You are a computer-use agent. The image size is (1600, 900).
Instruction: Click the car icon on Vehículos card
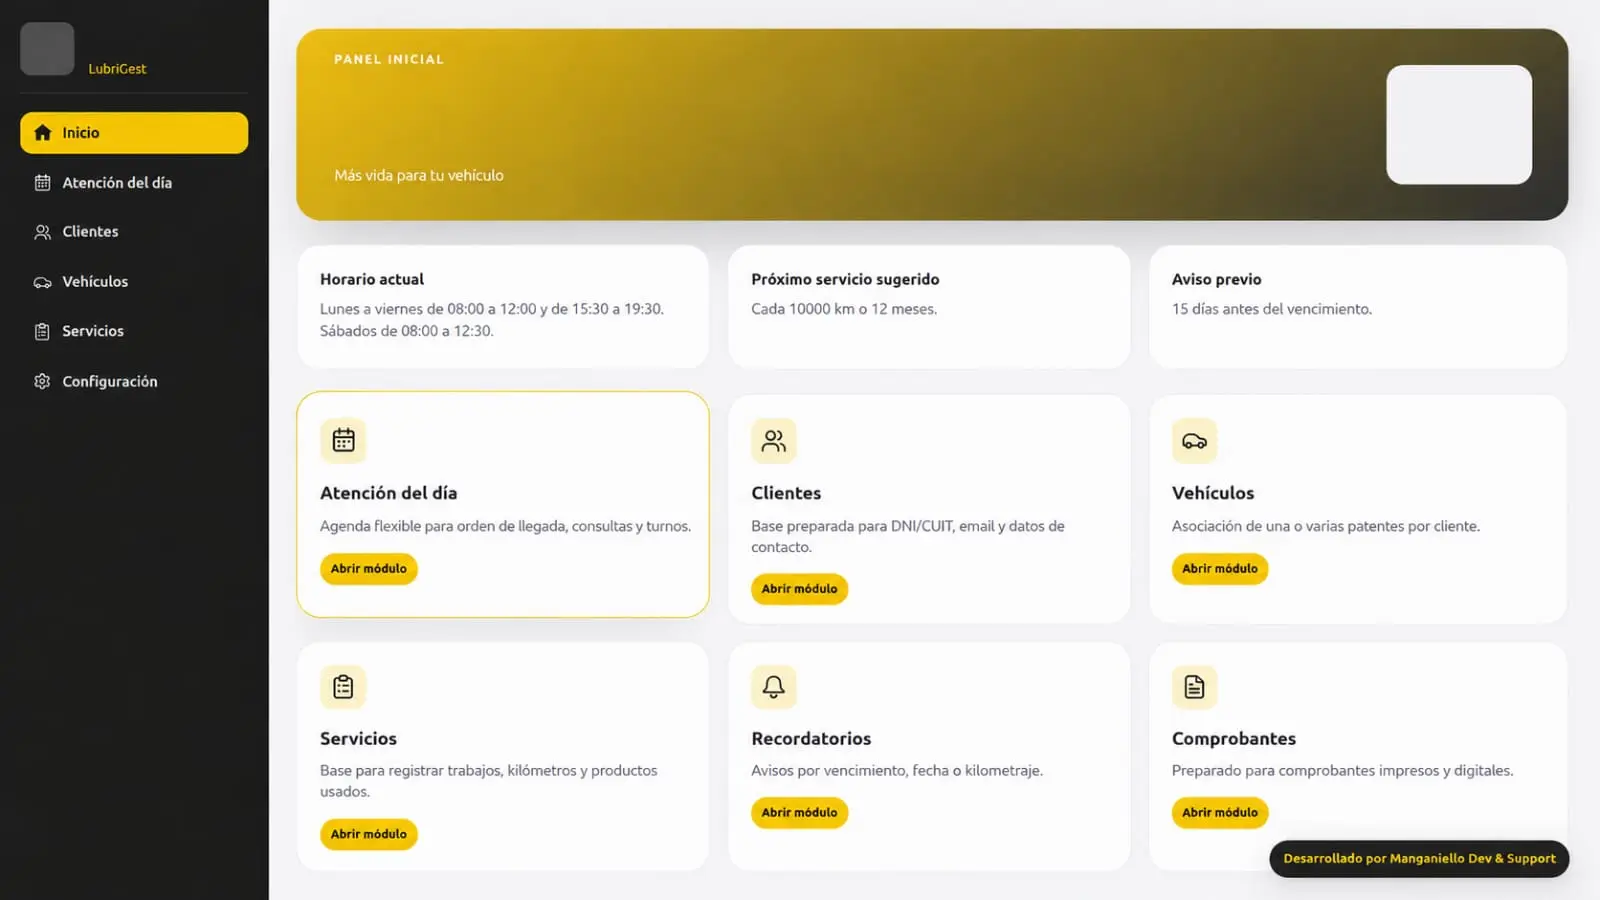click(1194, 441)
